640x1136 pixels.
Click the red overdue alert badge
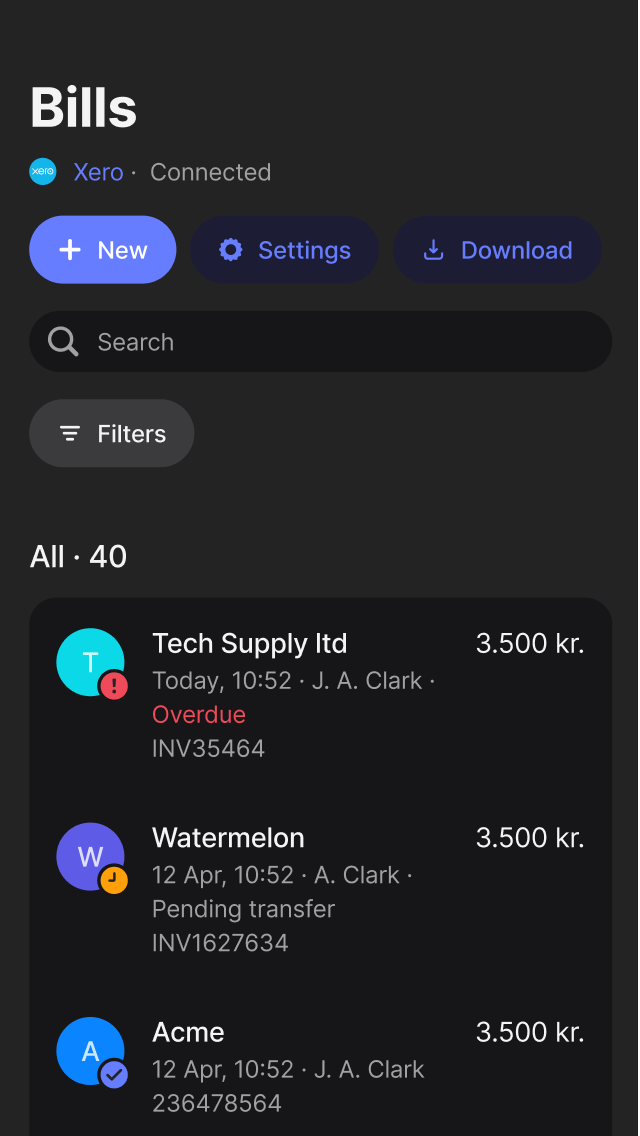[114, 686]
